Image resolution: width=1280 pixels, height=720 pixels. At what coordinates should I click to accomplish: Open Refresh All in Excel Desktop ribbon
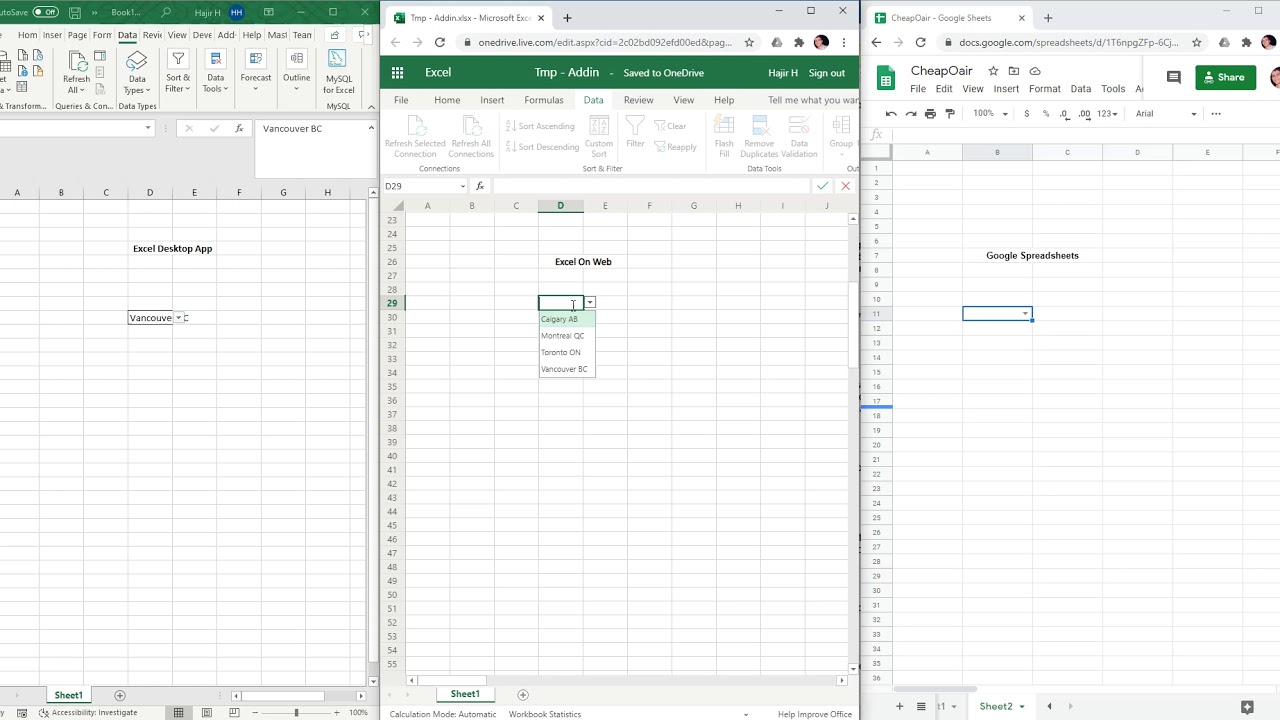(x=76, y=72)
